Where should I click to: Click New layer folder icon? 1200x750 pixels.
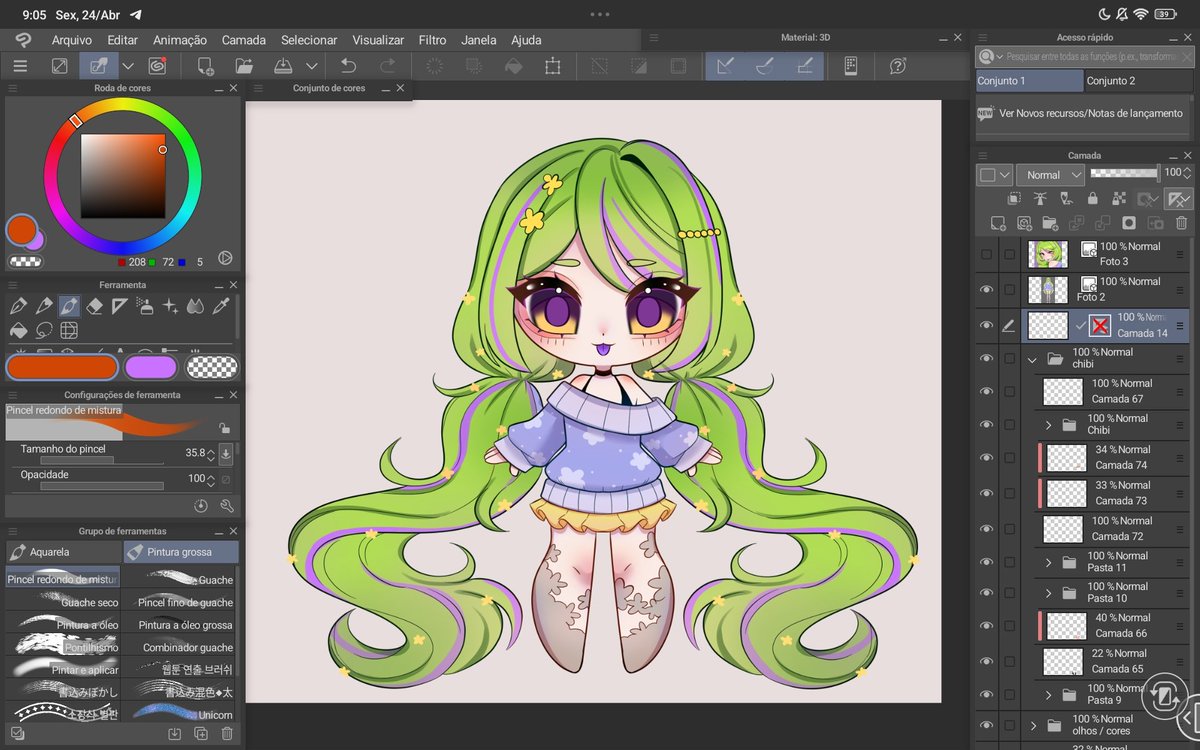1050,224
